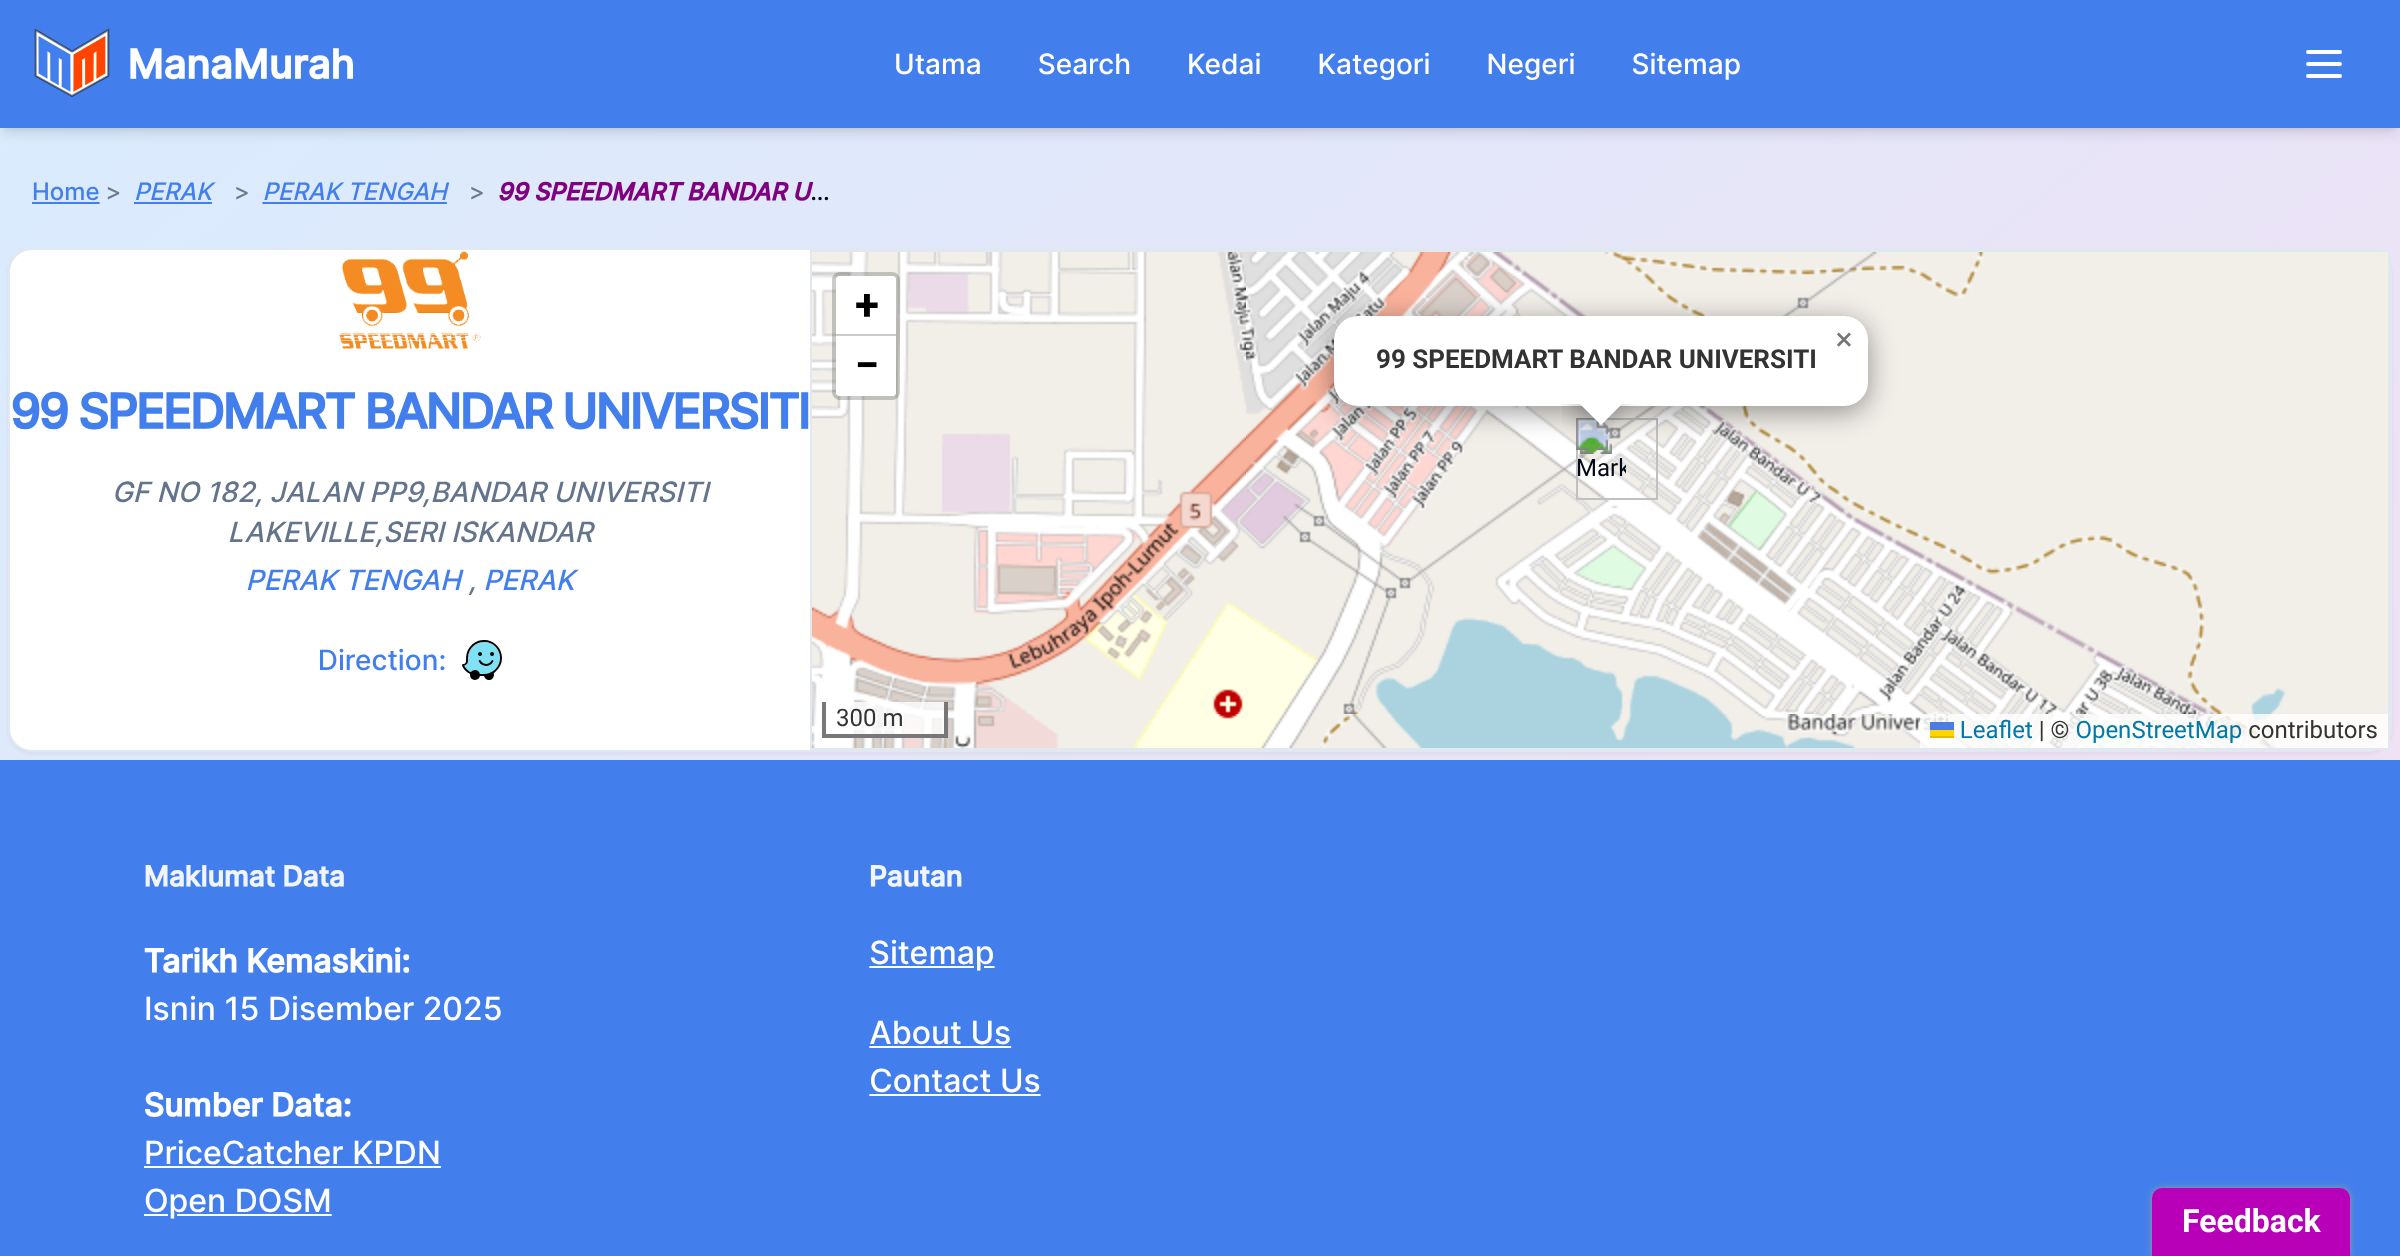Go to Search in navigation
The height and width of the screenshot is (1256, 2400).
point(1083,64)
